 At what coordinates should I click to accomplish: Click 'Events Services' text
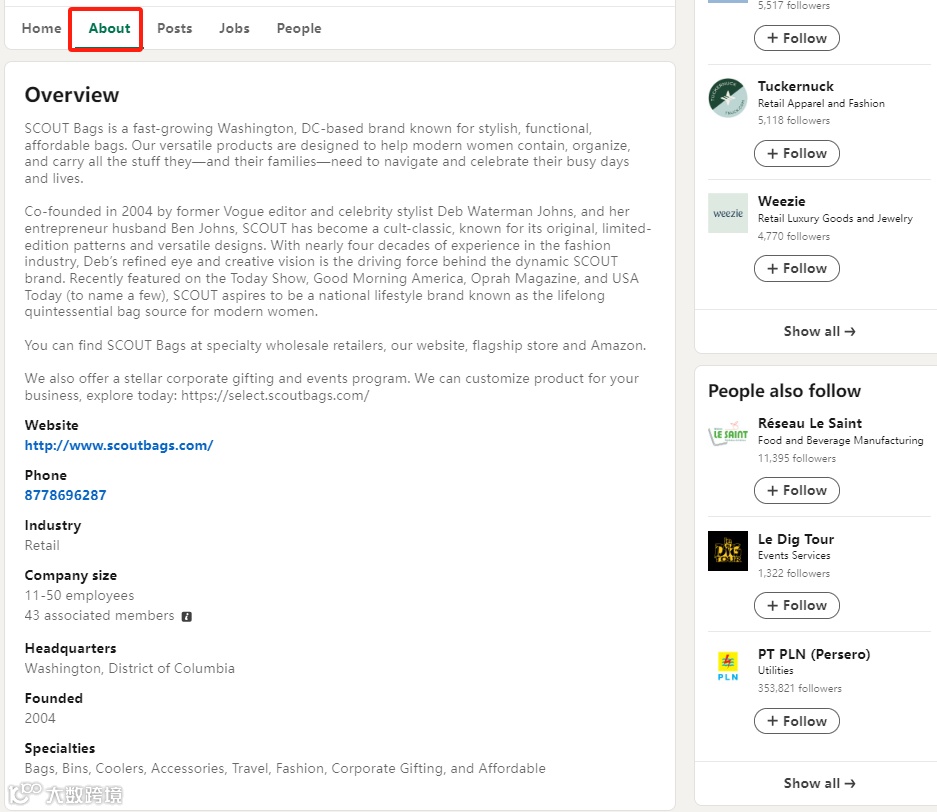(794, 556)
